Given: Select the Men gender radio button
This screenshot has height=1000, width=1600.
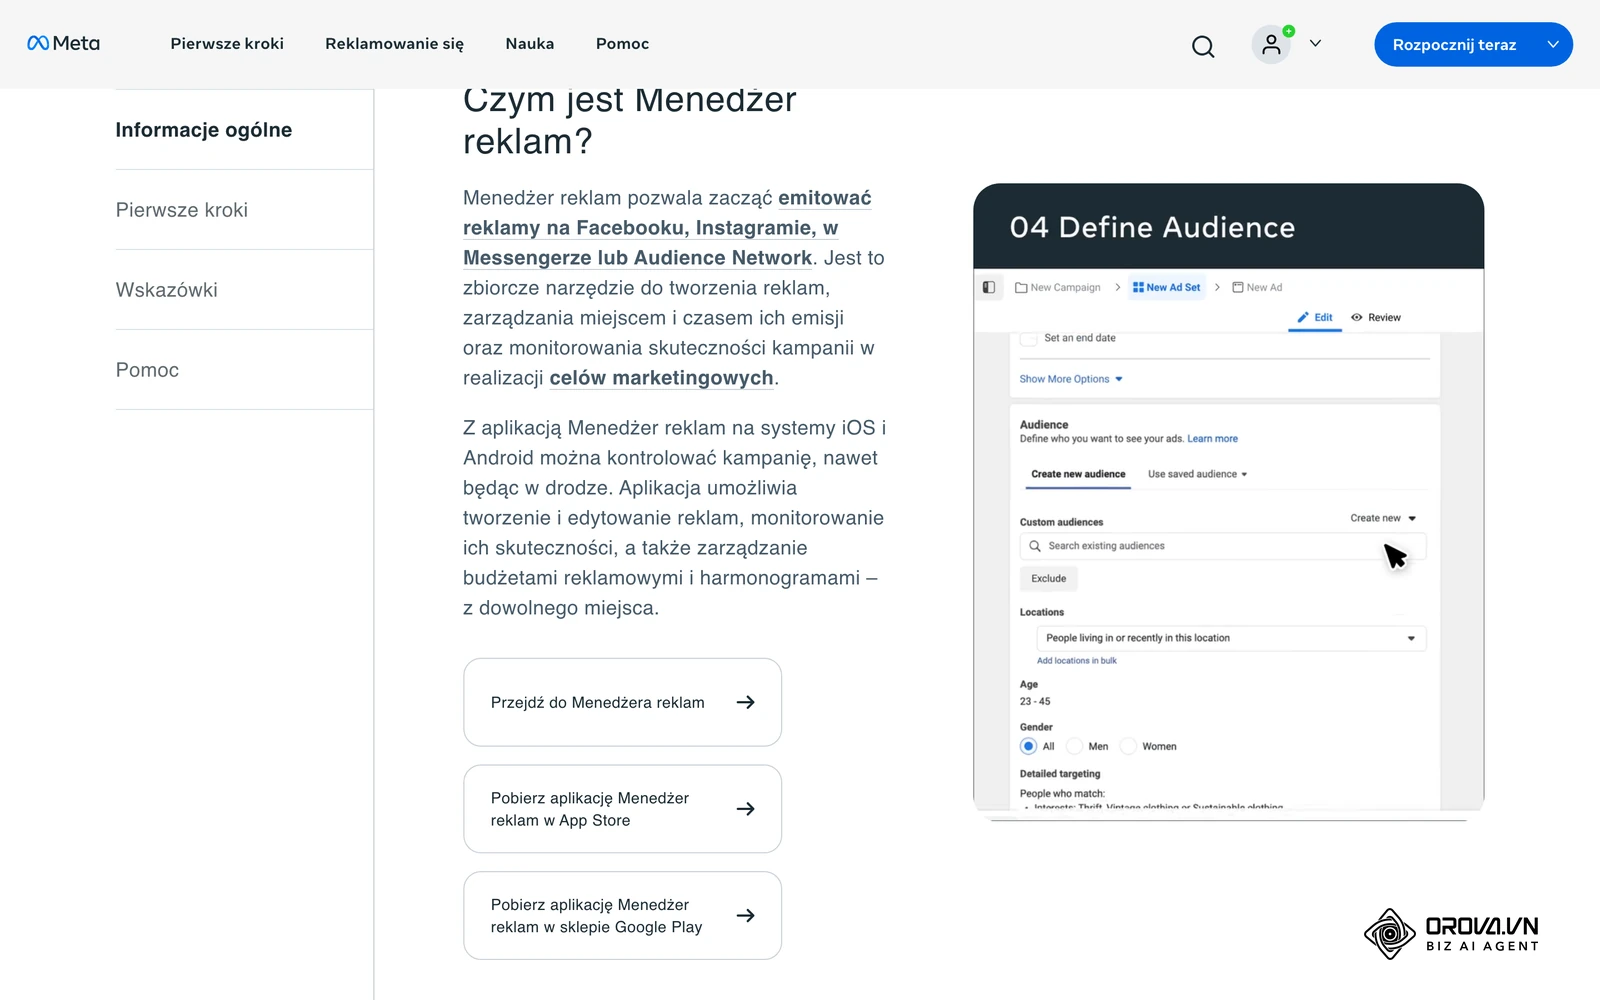Looking at the screenshot, I should [1075, 746].
